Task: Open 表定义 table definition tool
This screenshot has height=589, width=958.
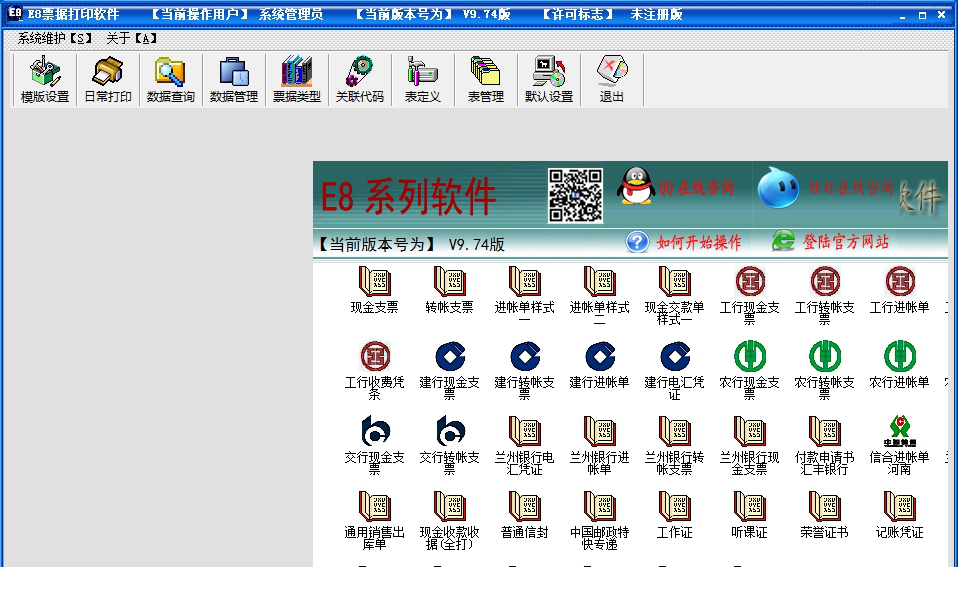Action: tap(422, 79)
